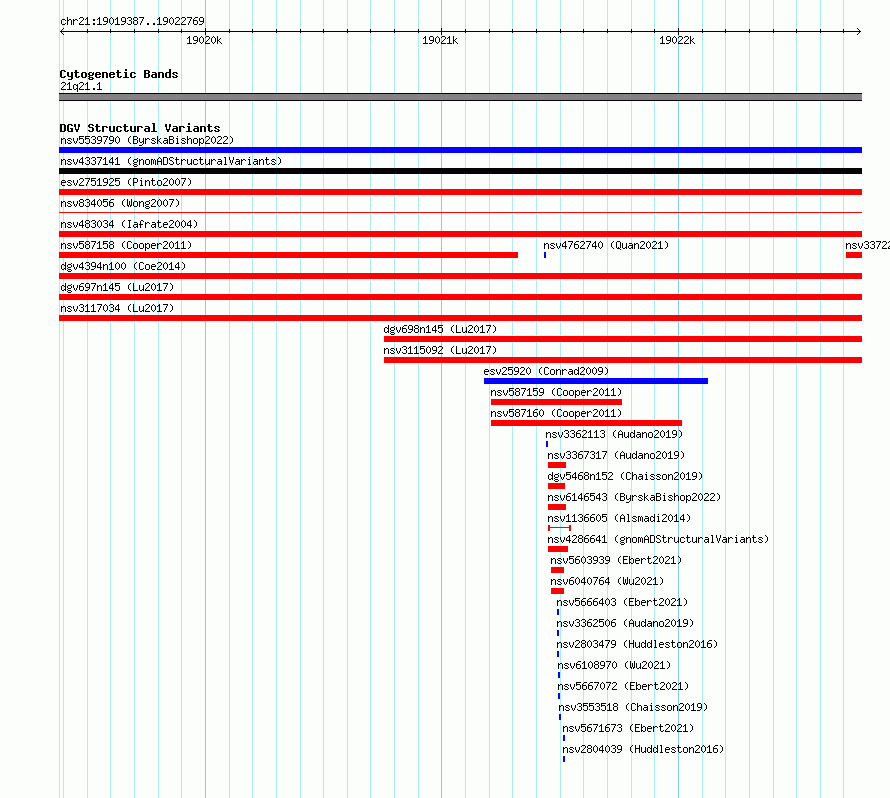890x798 pixels.
Task: Open the nsv5667072 (Ebert2021) label
Action: (x=623, y=686)
